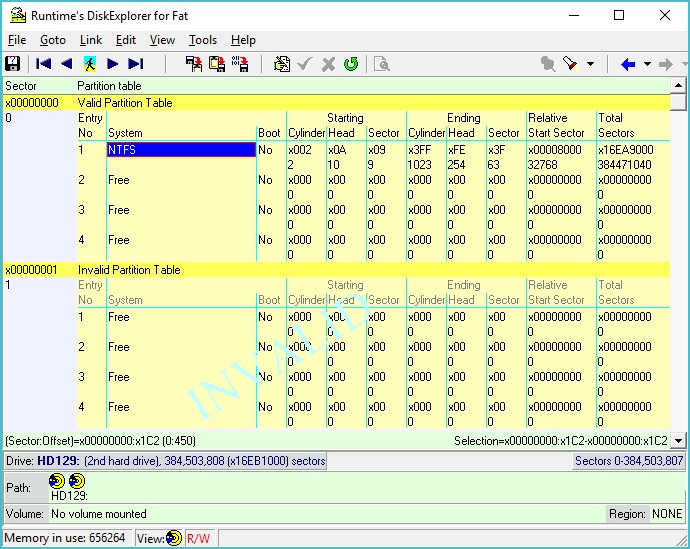Open the Goto menu
This screenshot has width=690, height=549.
53,40
